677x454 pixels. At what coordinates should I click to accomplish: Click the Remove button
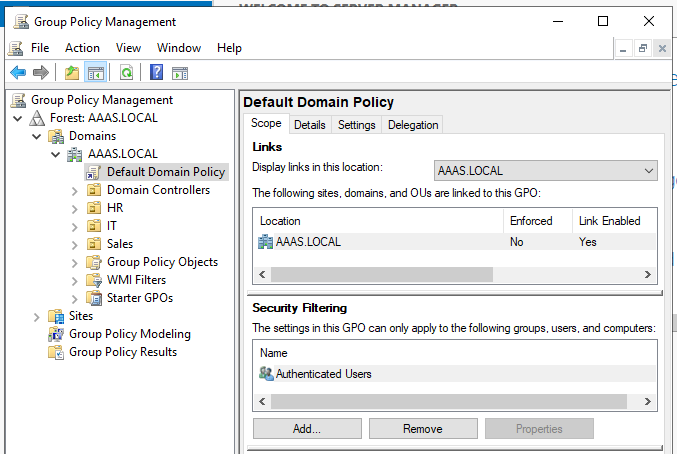[423, 429]
